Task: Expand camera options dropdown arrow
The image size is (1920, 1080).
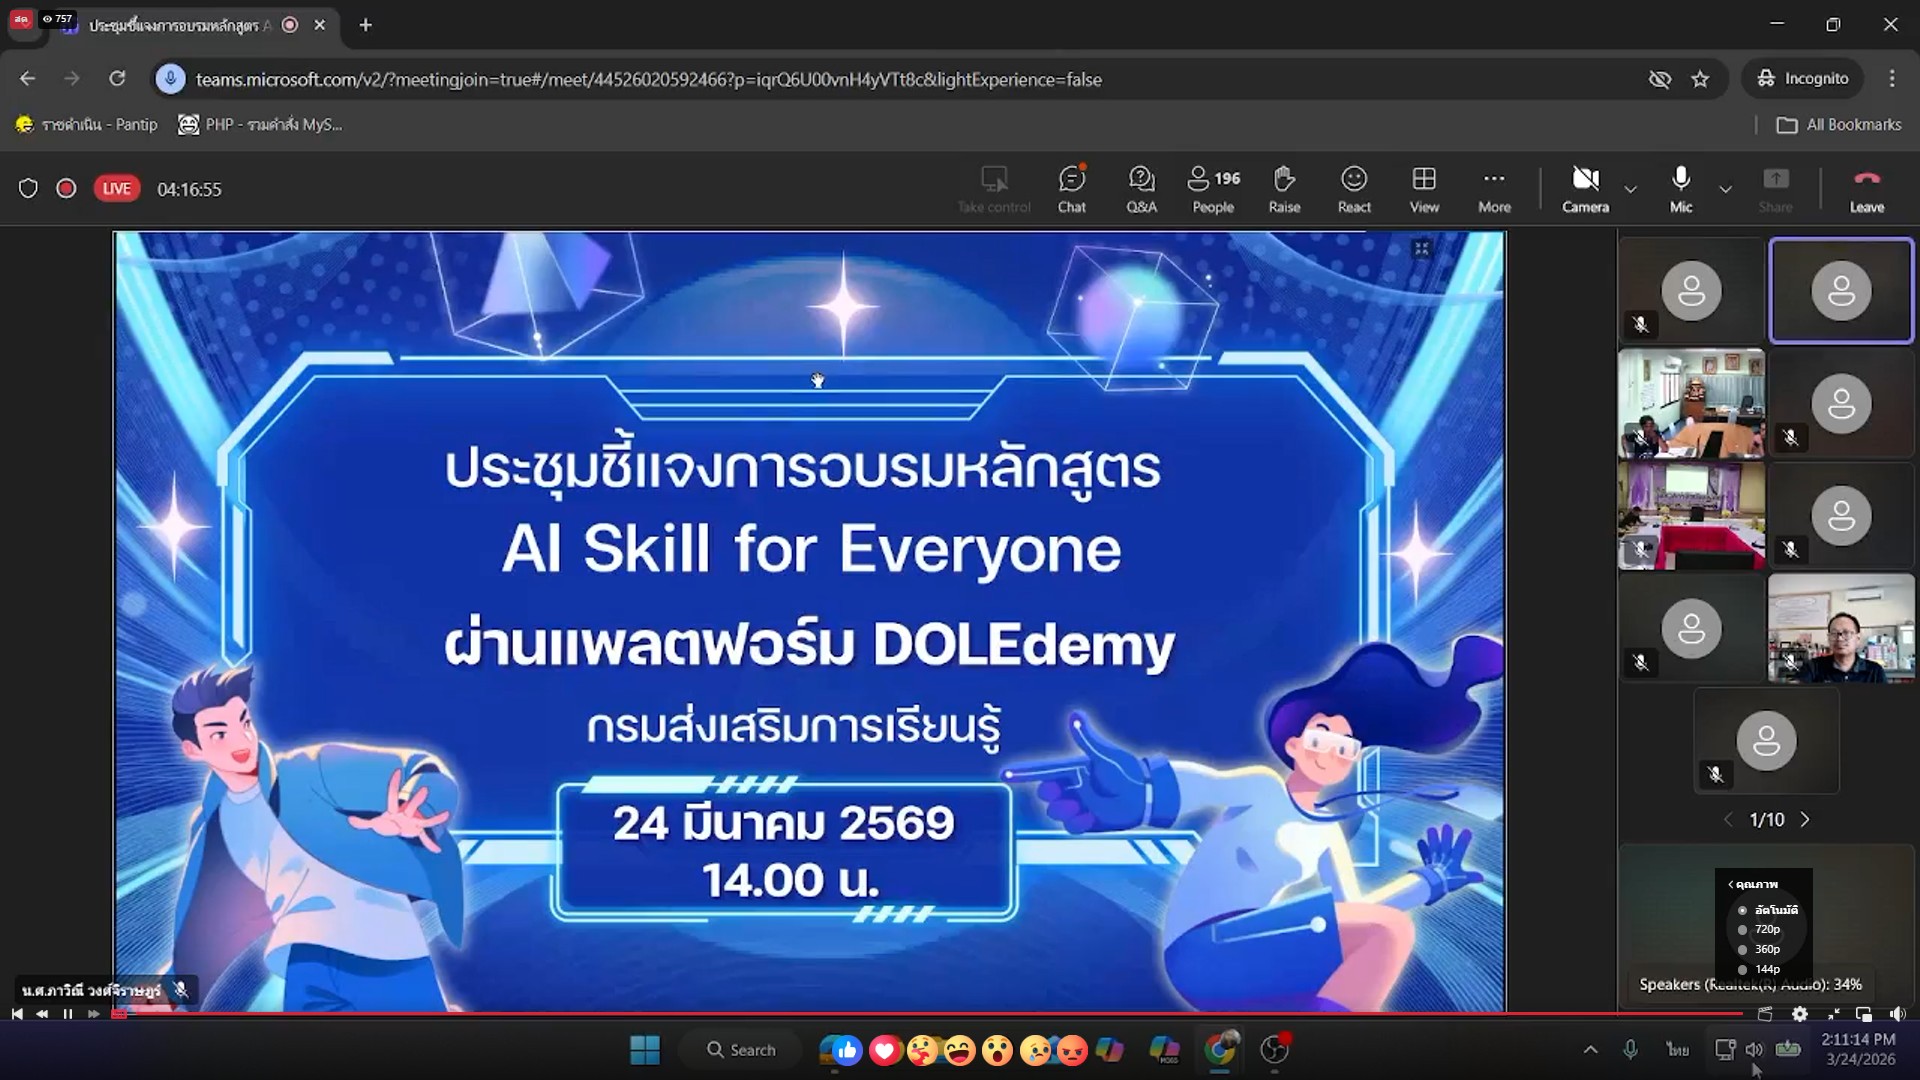Action: pyautogui.click(x=1631, y=189)
